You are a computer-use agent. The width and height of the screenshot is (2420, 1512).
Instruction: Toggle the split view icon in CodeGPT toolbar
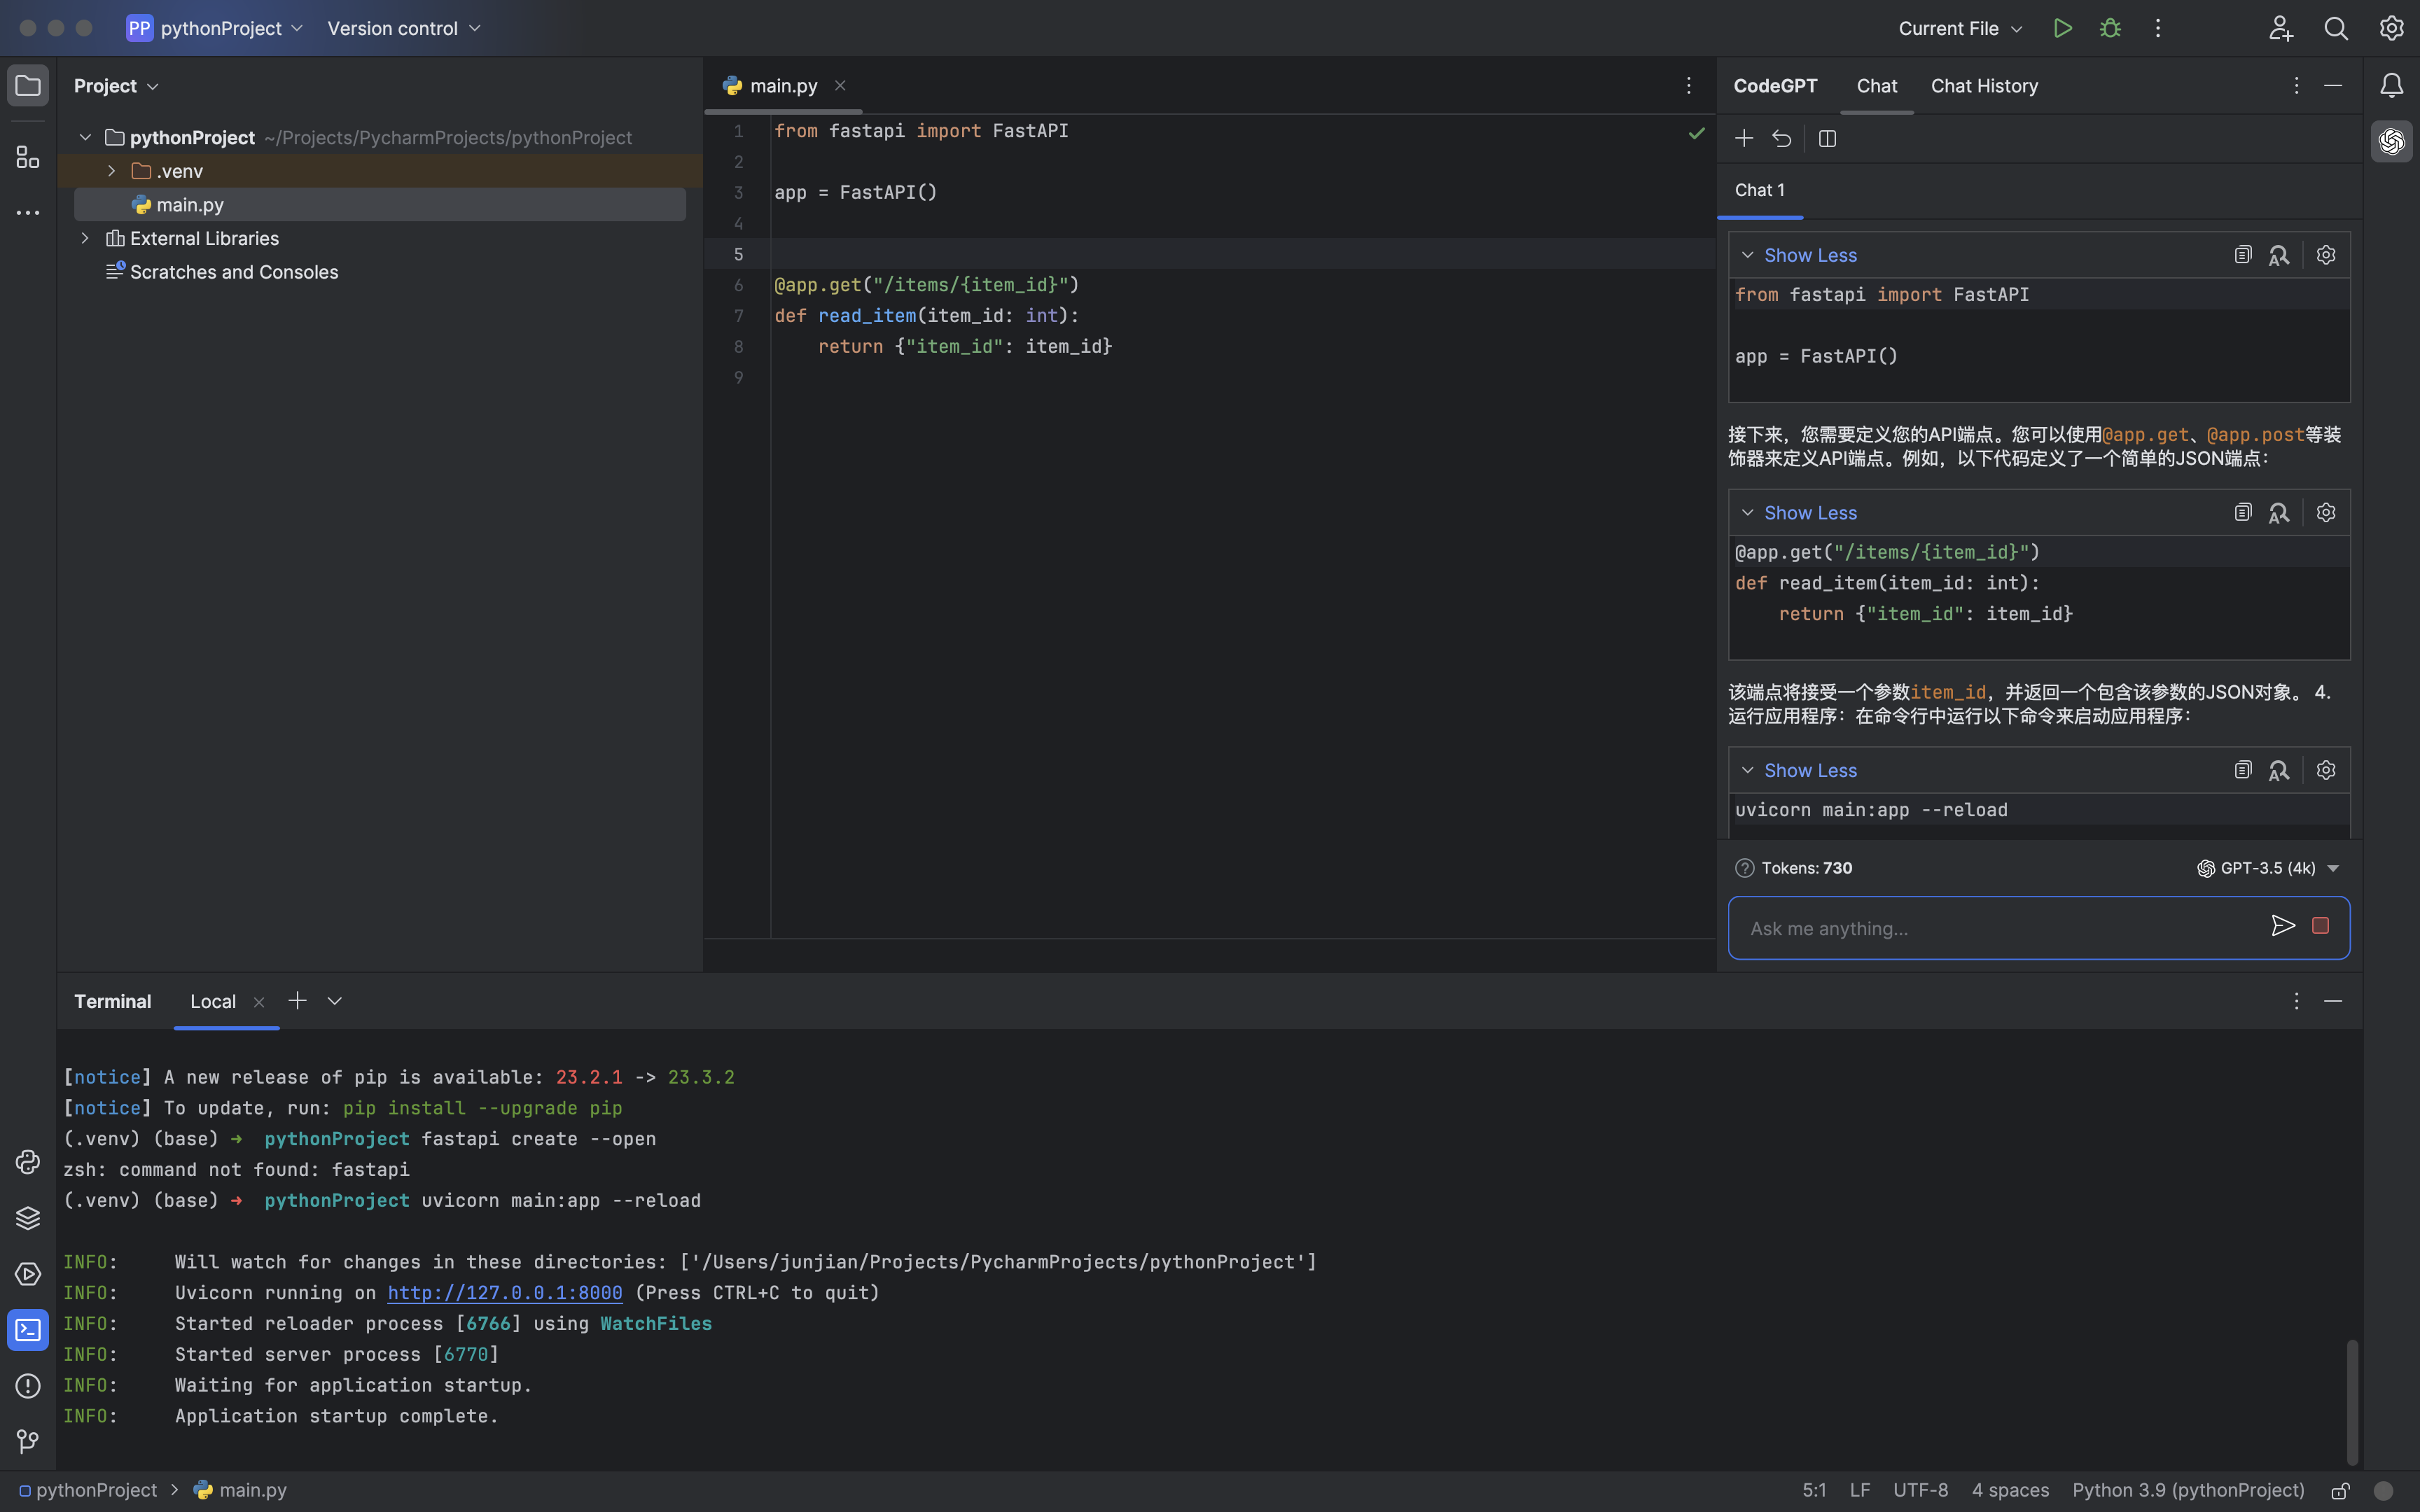tap(1827, 139)
